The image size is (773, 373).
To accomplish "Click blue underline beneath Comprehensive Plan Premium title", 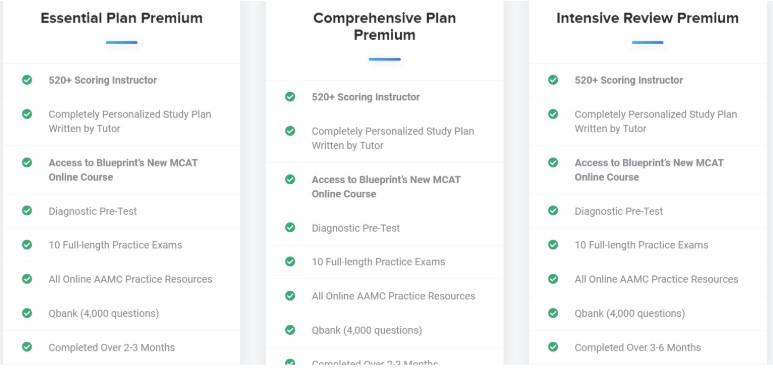I will pos(385,59).
